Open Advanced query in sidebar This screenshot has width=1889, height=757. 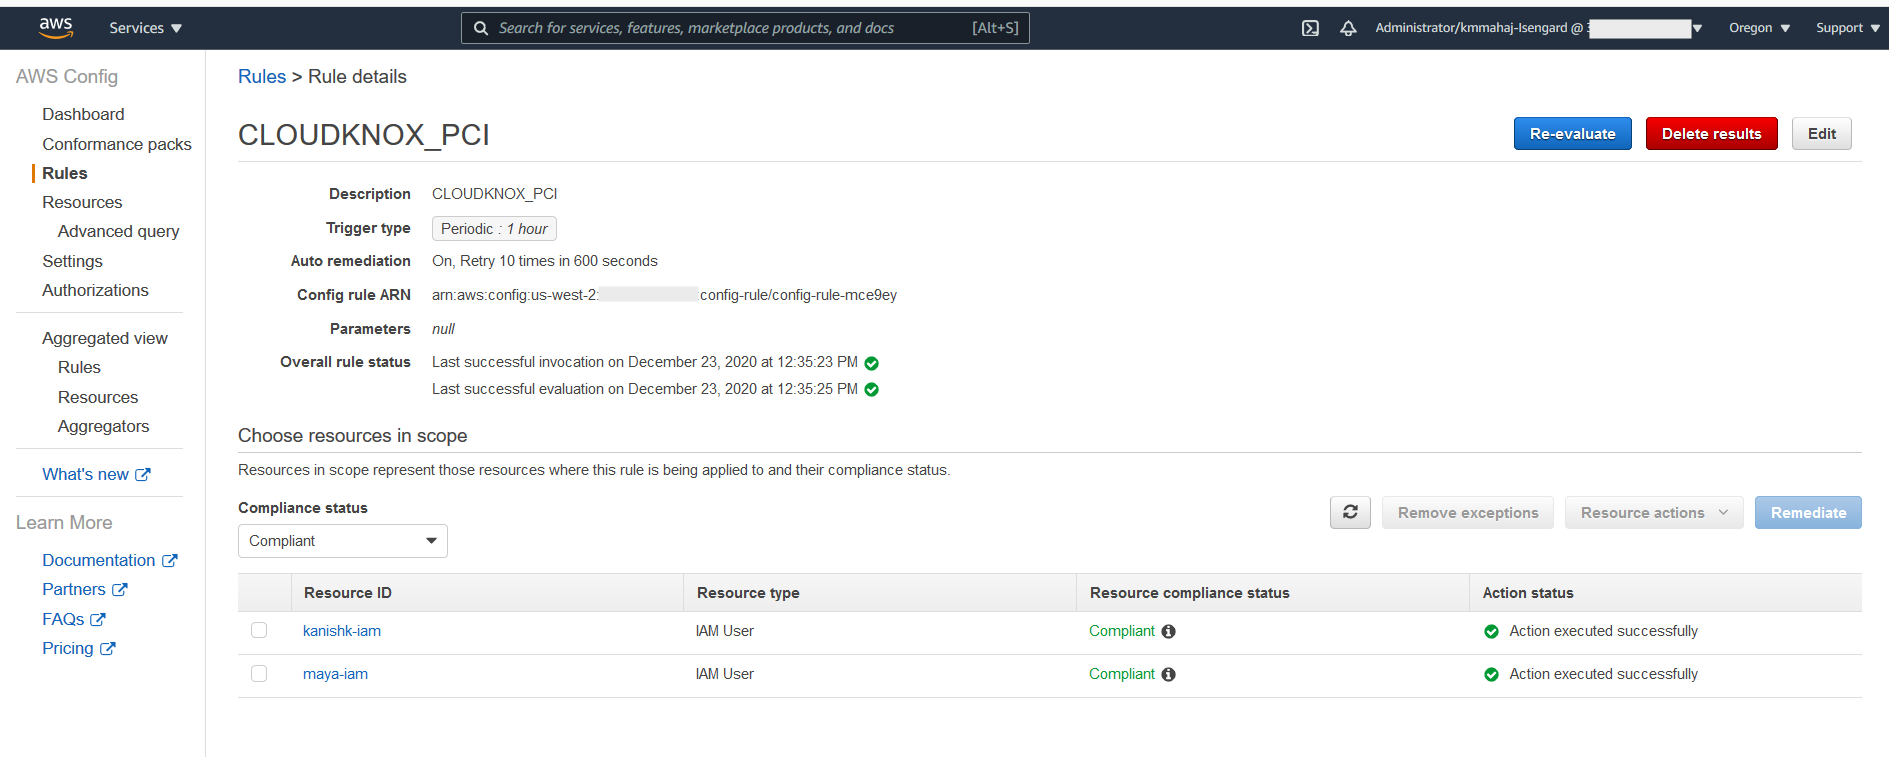pyautogui.click(x=118, y=231)
